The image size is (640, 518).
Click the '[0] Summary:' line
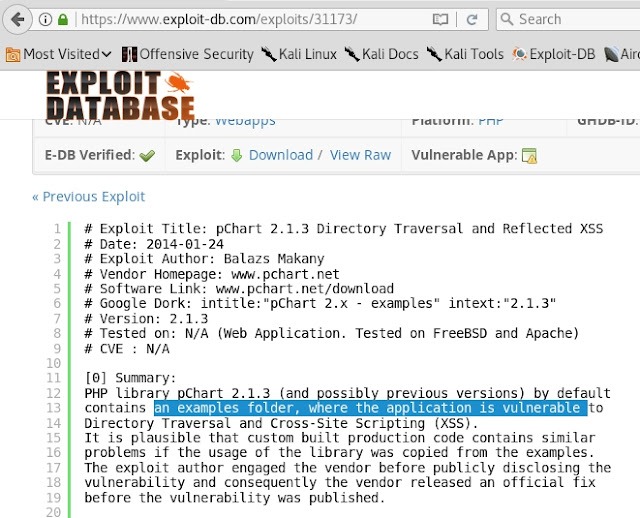tap(130, 378)
